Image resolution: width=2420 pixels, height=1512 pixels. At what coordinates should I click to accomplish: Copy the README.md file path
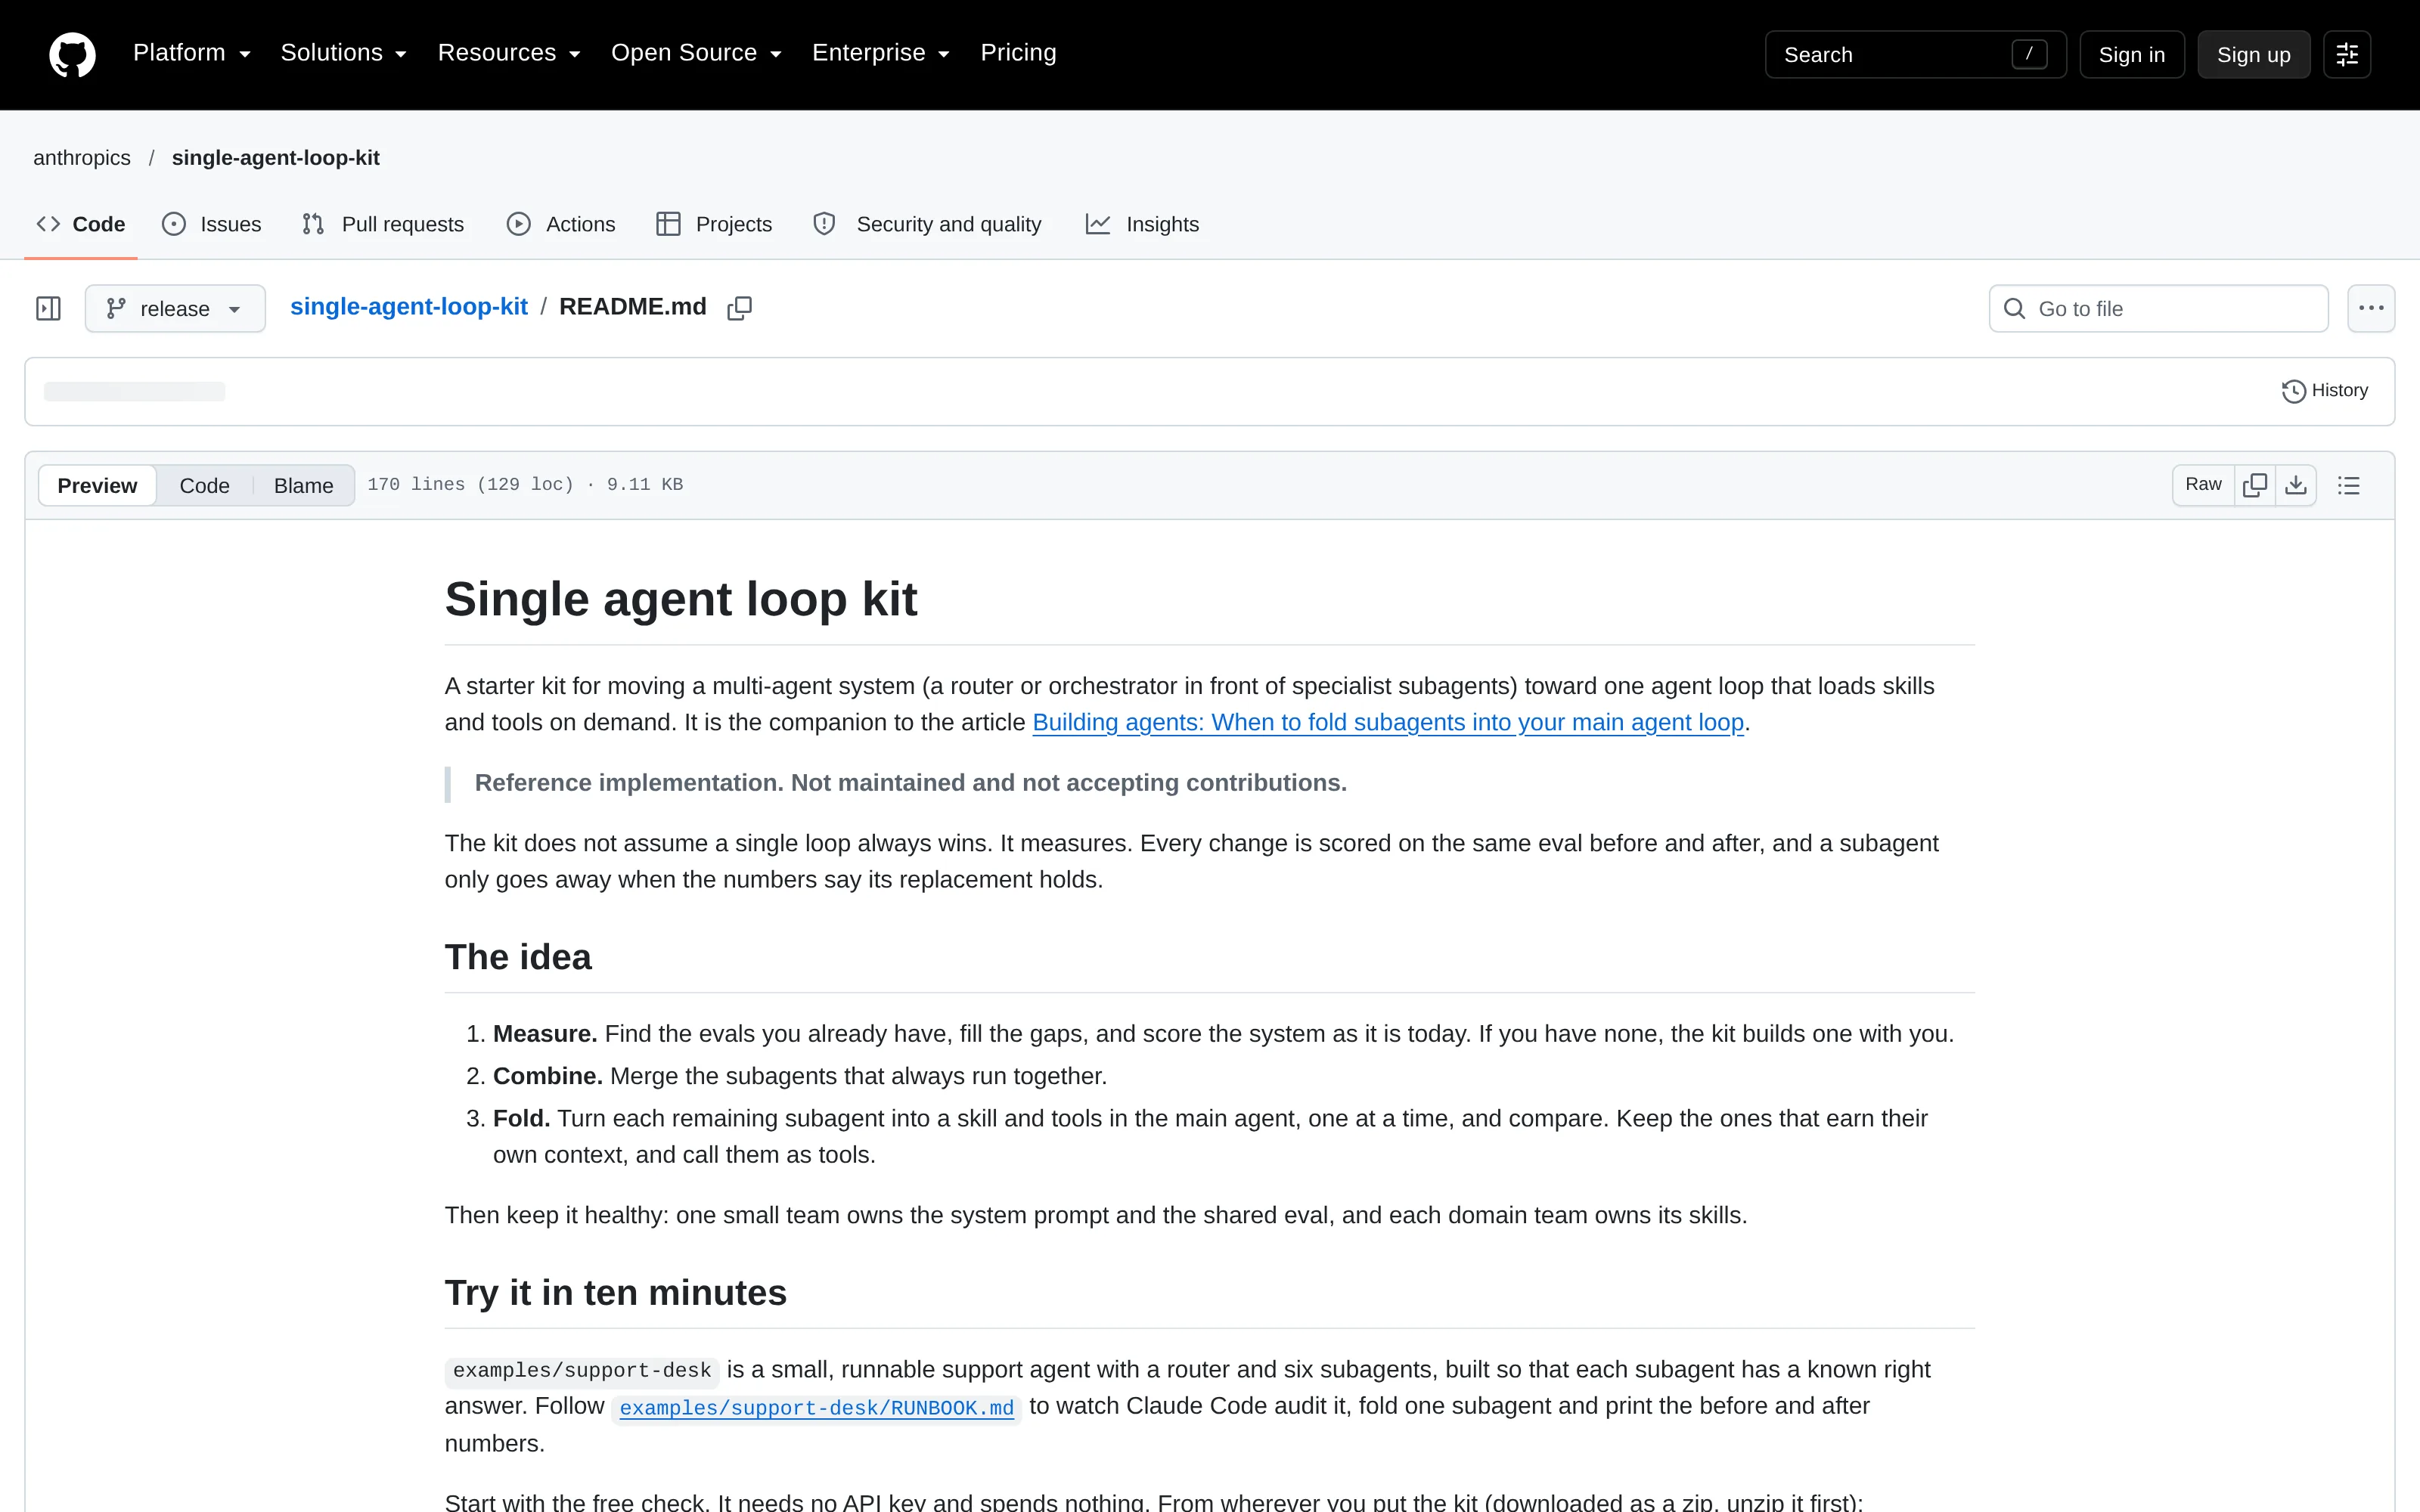click(x=739, y=308)
